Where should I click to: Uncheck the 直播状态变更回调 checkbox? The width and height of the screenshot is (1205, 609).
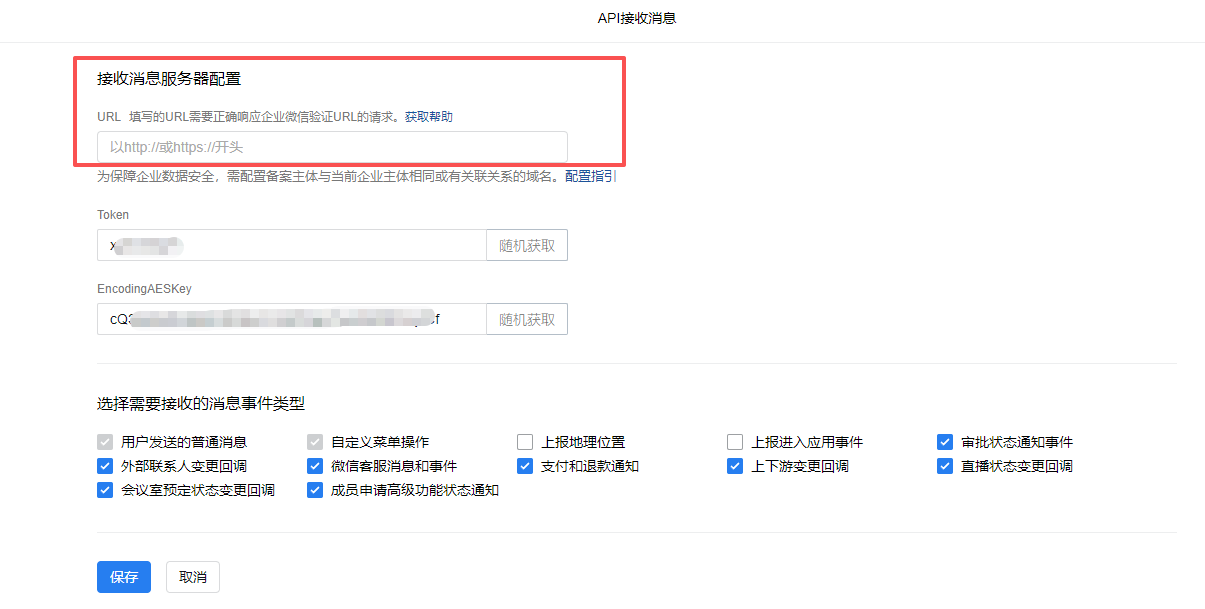(x=945, y=466)
